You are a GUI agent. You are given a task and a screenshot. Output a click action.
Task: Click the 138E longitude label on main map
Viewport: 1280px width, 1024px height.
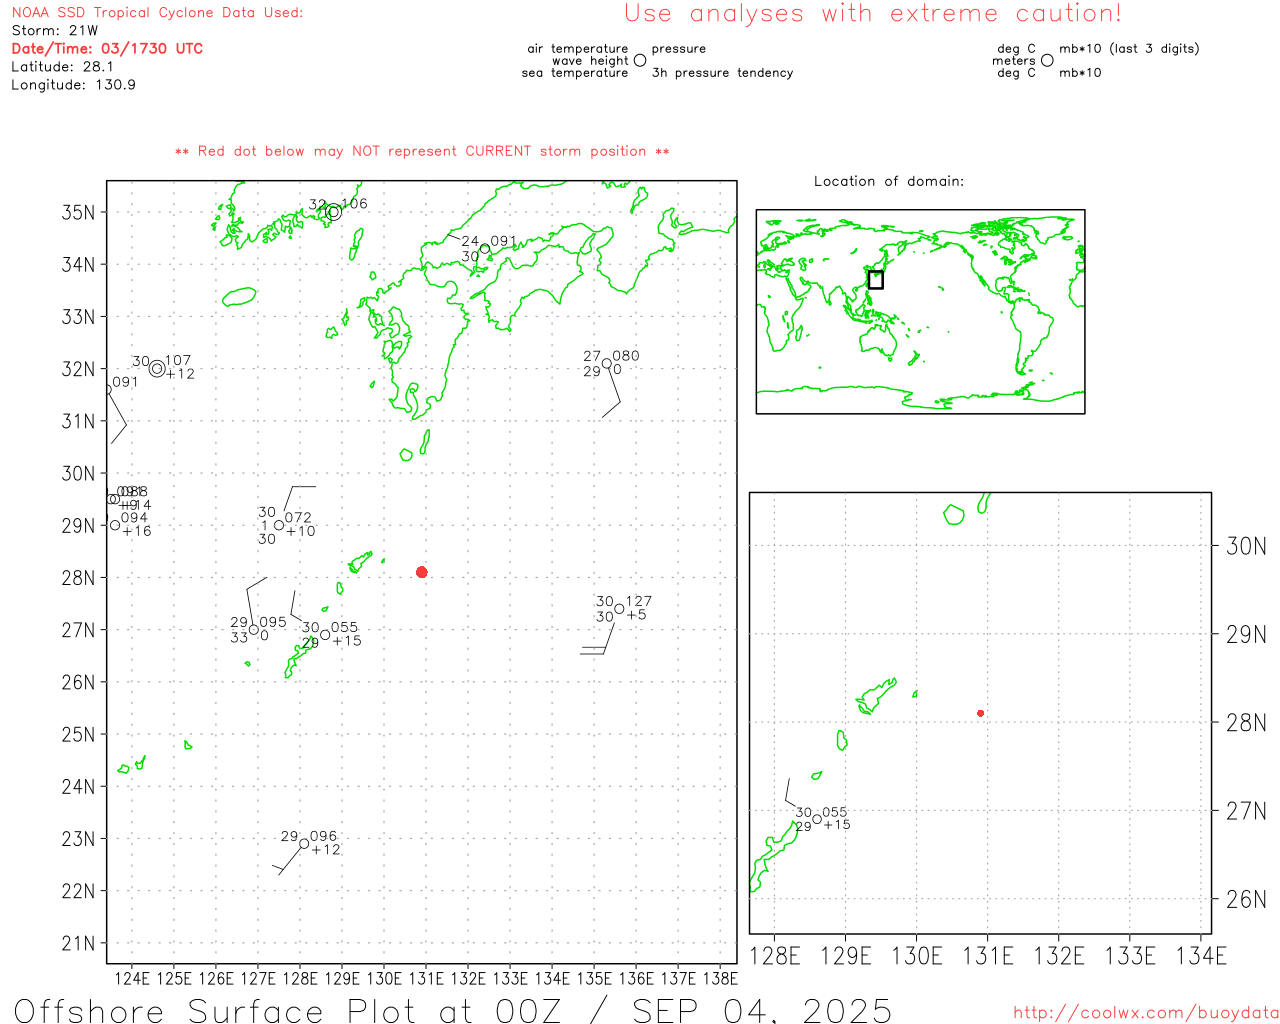[720, 979]
